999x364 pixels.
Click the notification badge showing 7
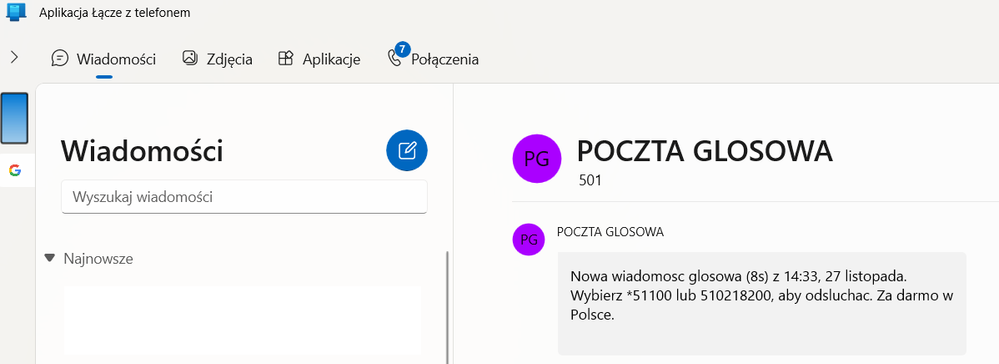(x=402, y=49)
